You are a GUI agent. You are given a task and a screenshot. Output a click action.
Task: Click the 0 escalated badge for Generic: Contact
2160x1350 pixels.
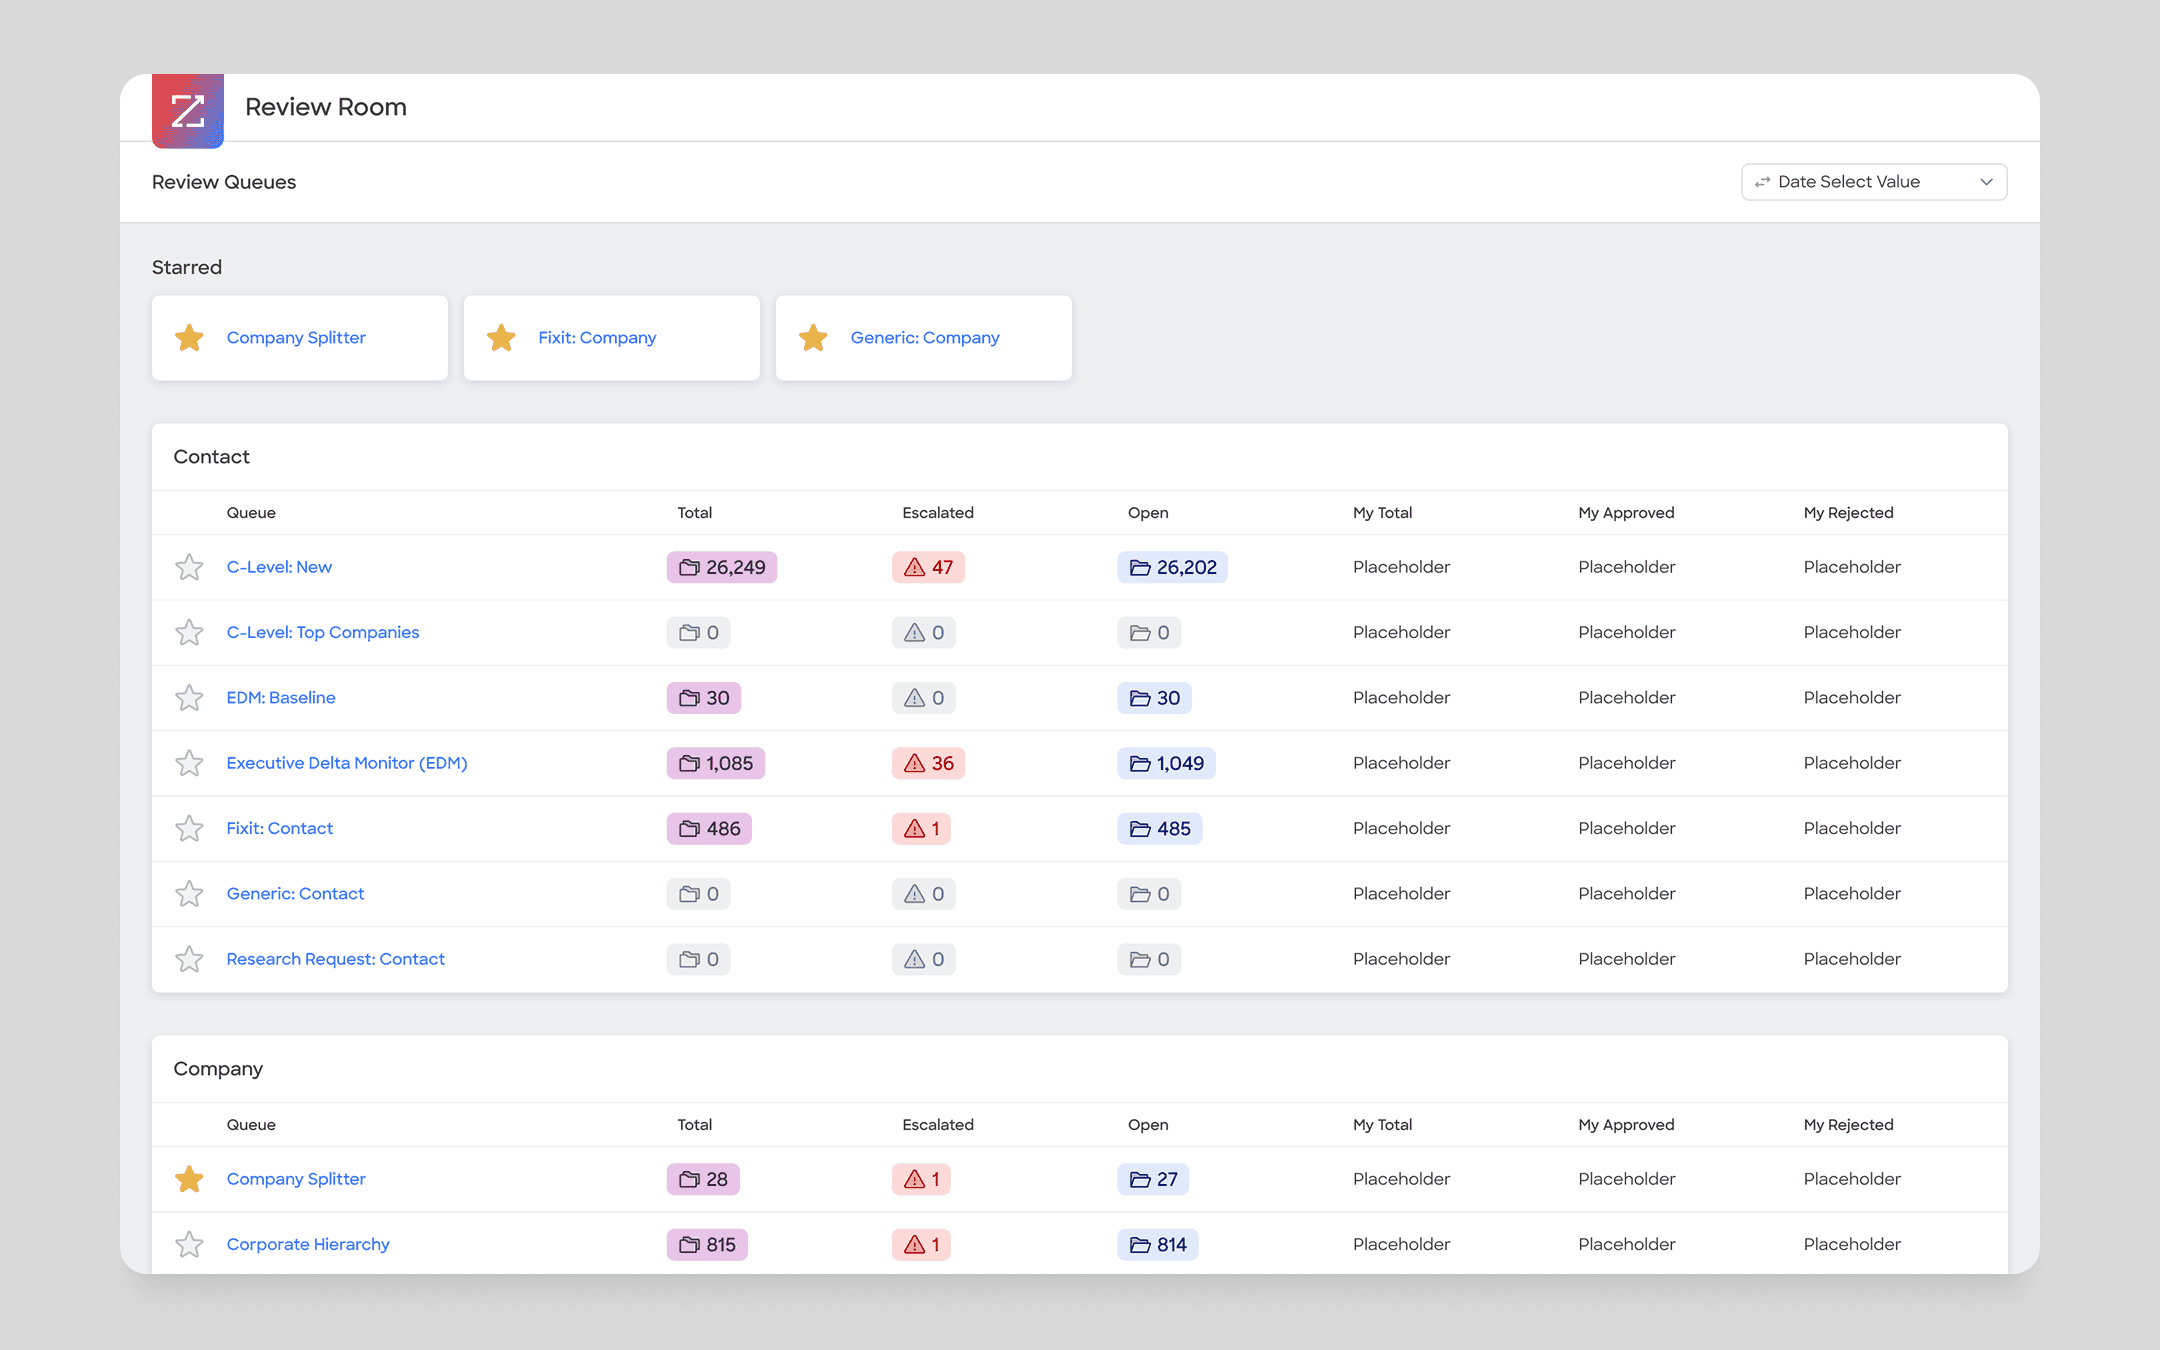tap(924, 894)
